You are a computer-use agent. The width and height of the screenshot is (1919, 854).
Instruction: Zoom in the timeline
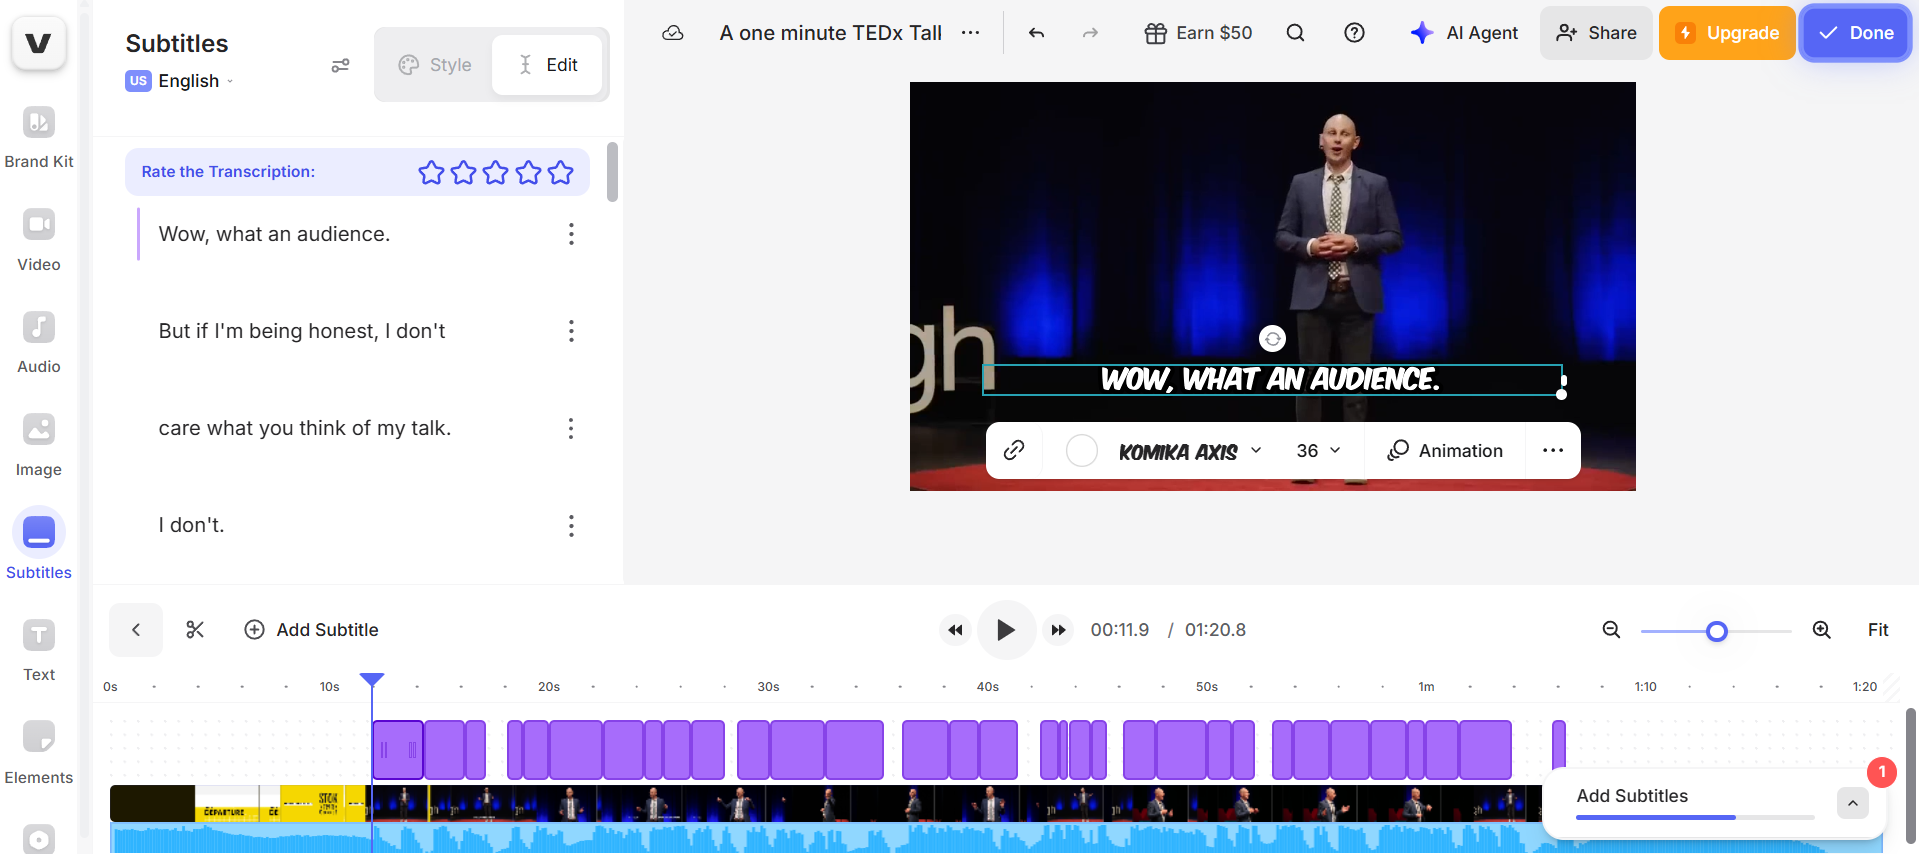[1822, 630]
